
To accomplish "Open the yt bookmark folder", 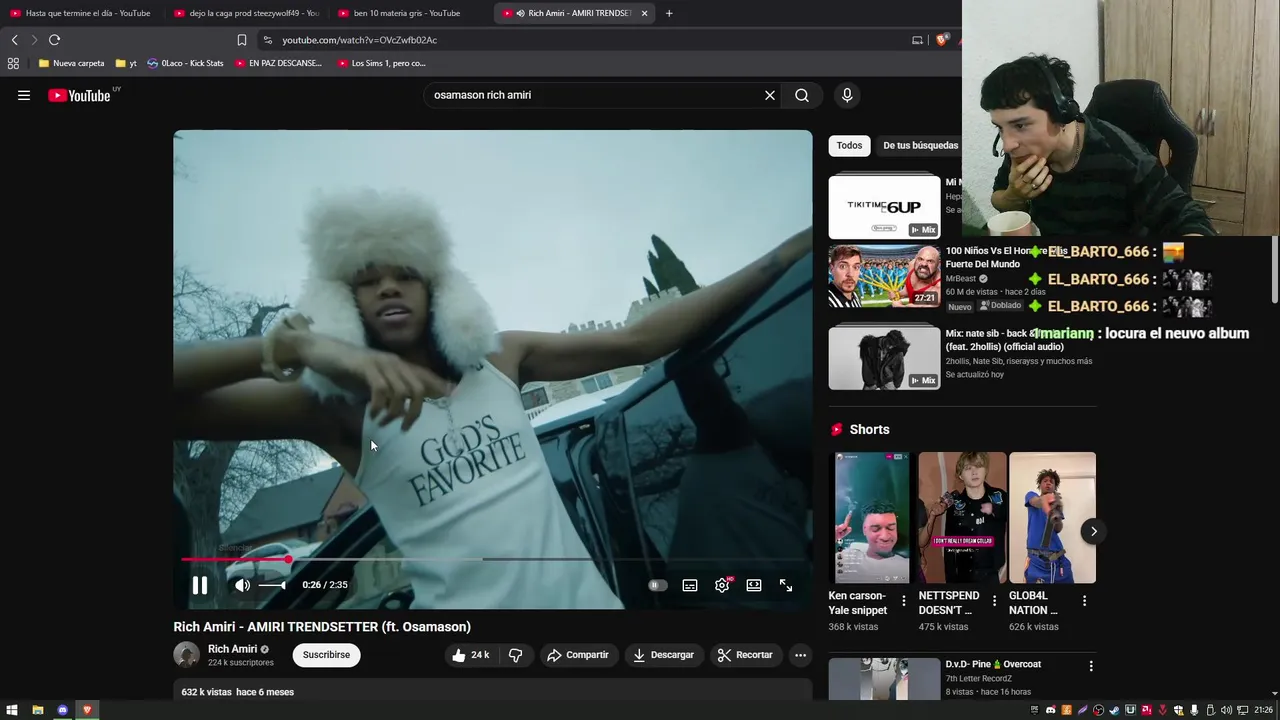I will click(126, 63).
